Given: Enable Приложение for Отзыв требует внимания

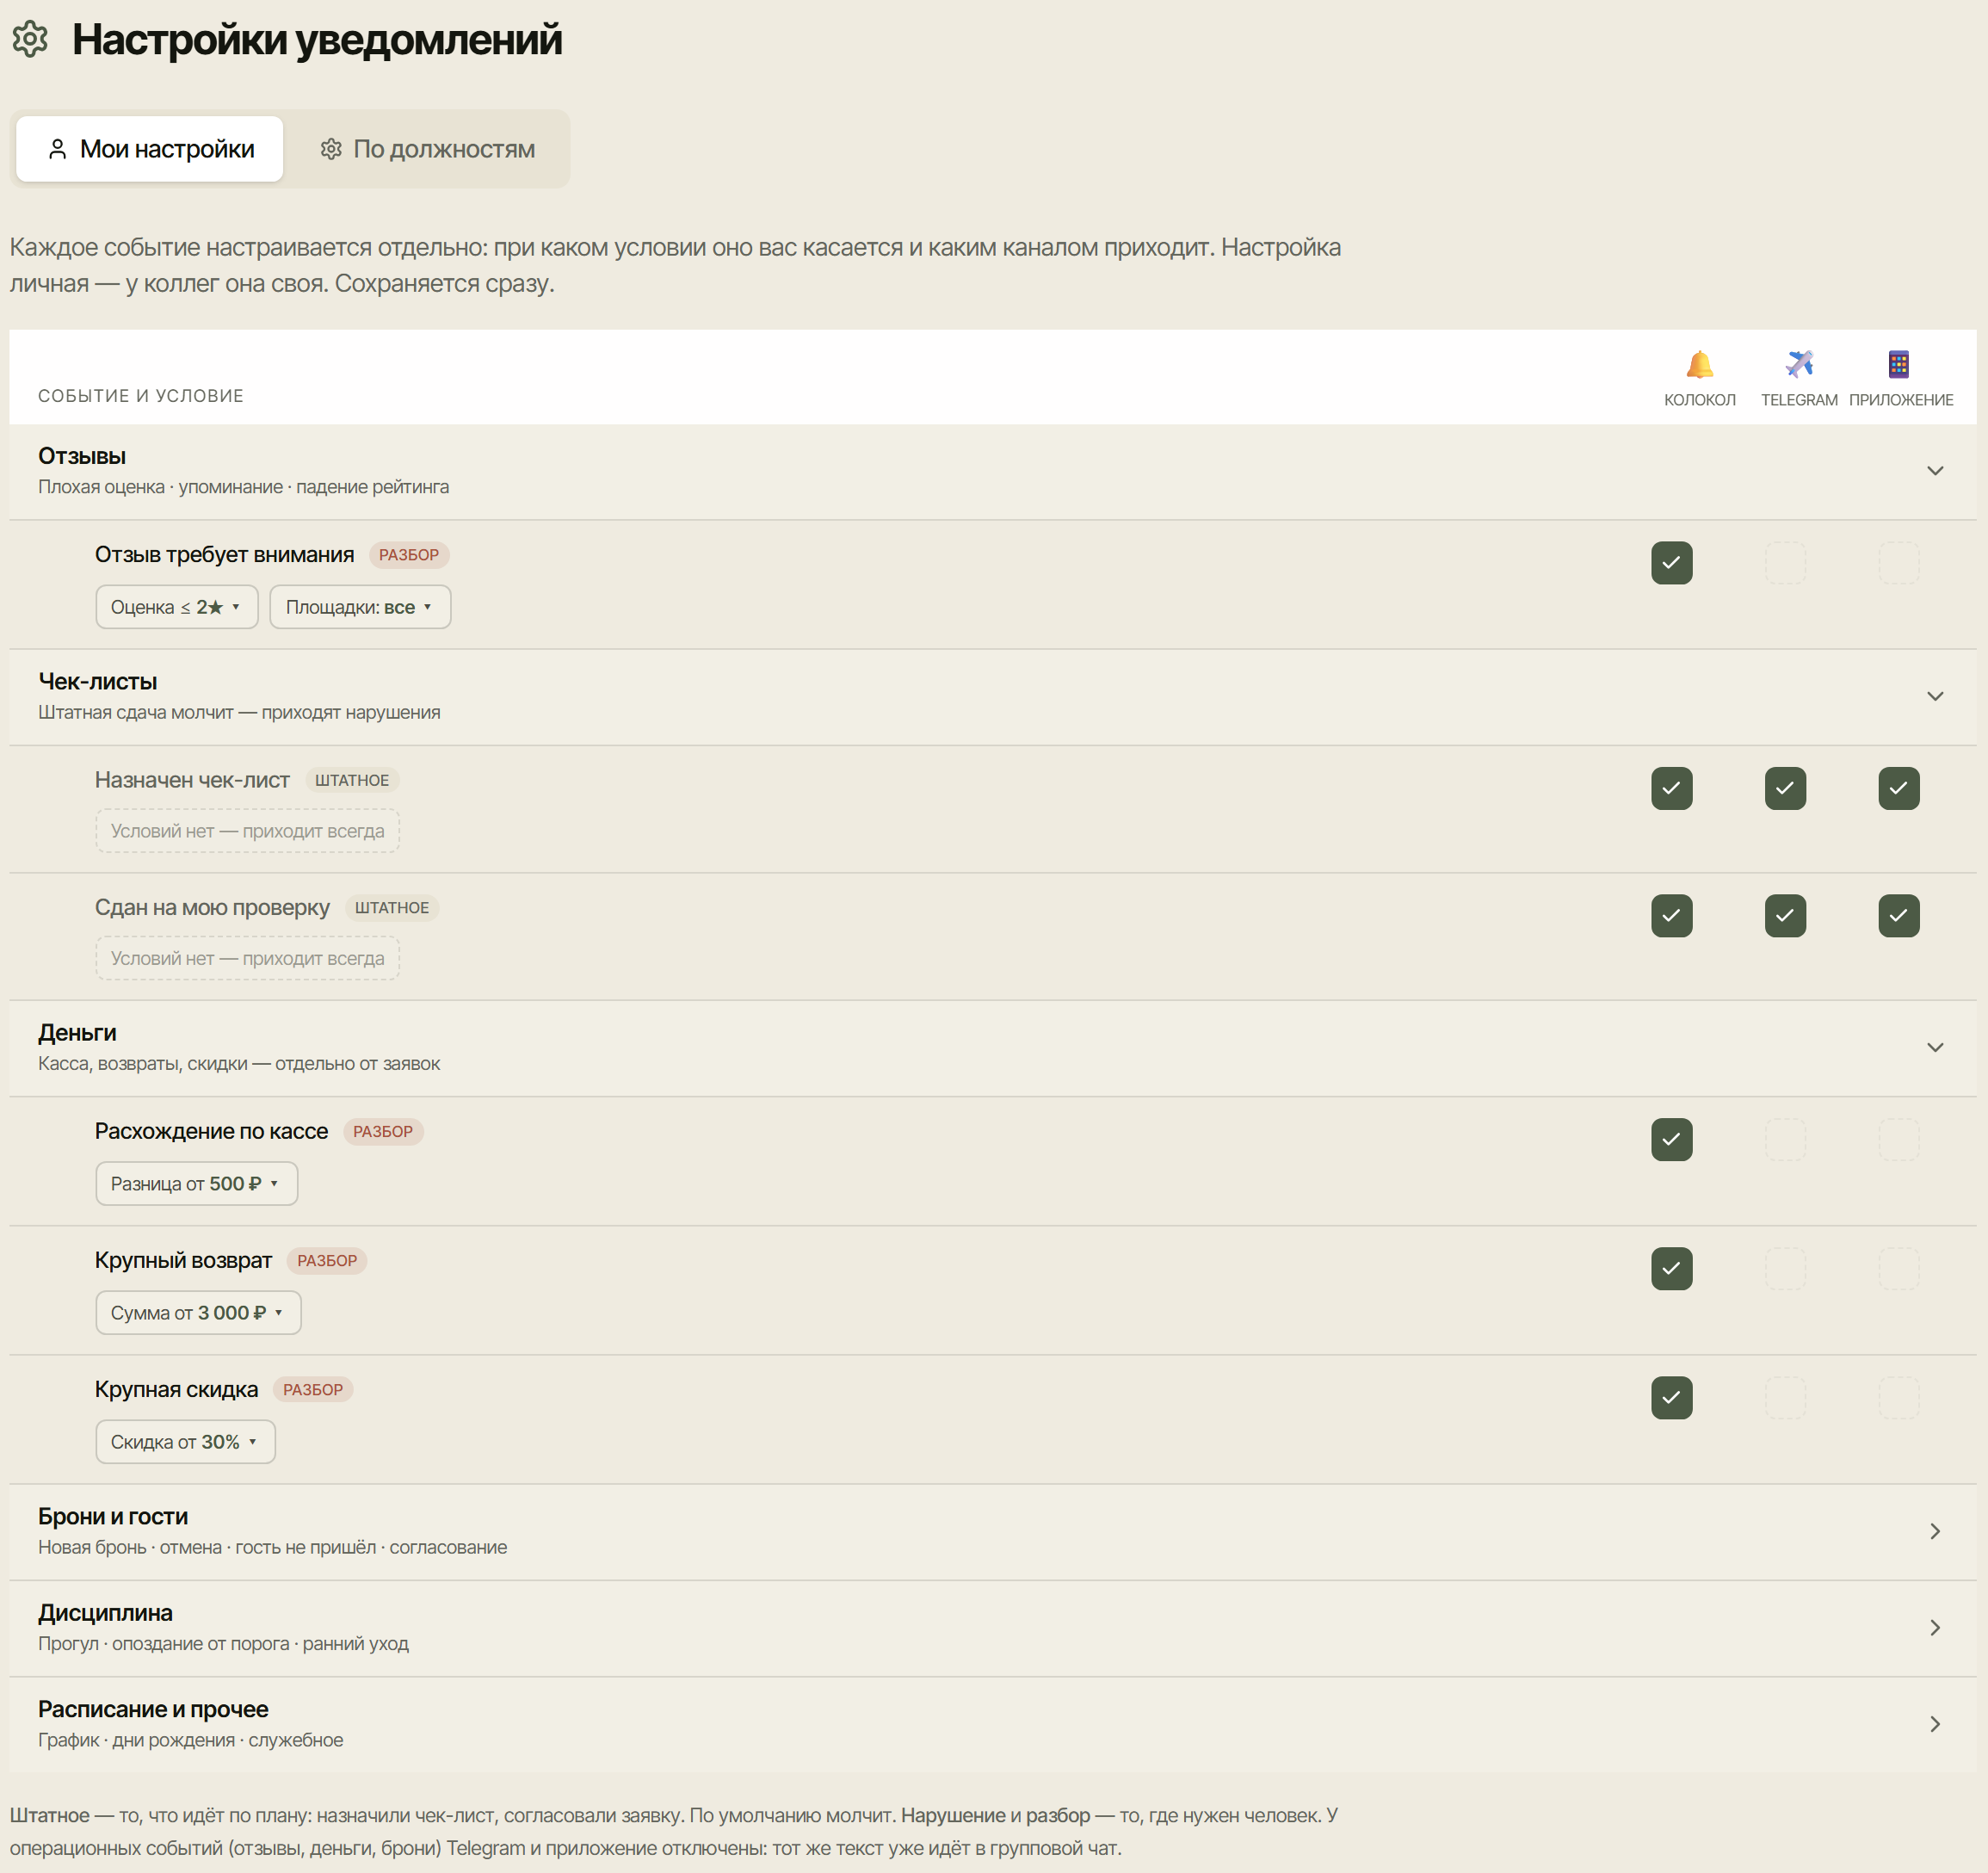Looking at the screenshot, I should tap(1898, 563).
